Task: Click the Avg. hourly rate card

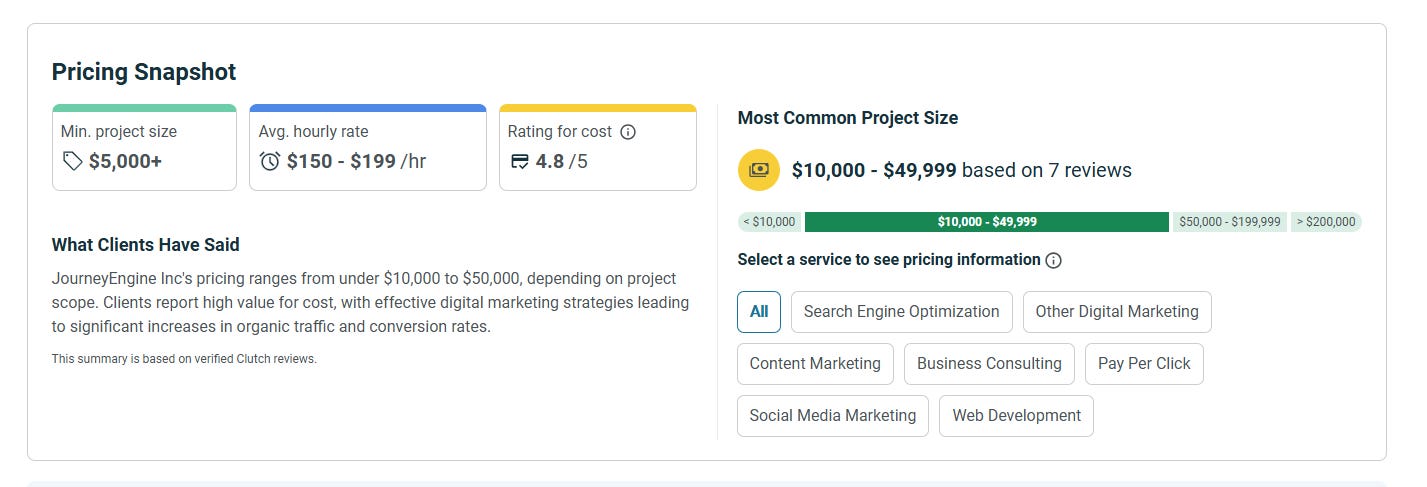Action: 368,147
